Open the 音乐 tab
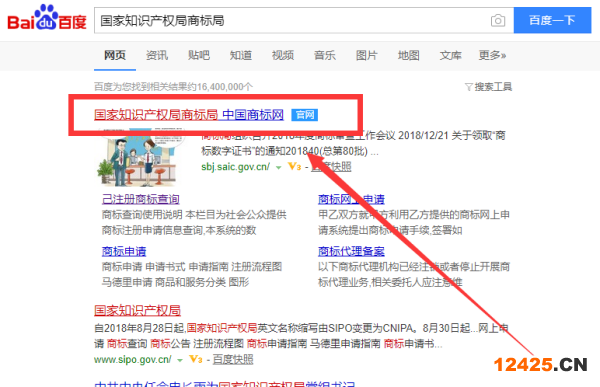The image size is (600, 387). pos(325,56)
